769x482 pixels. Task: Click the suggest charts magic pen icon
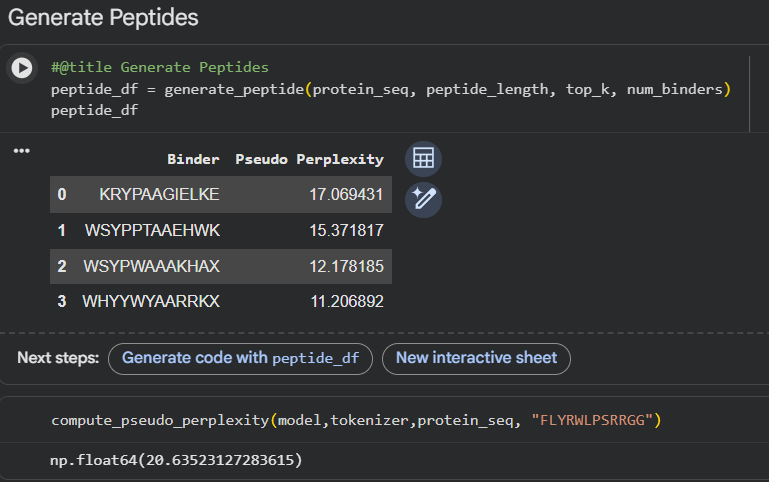[x=423, y=200]
